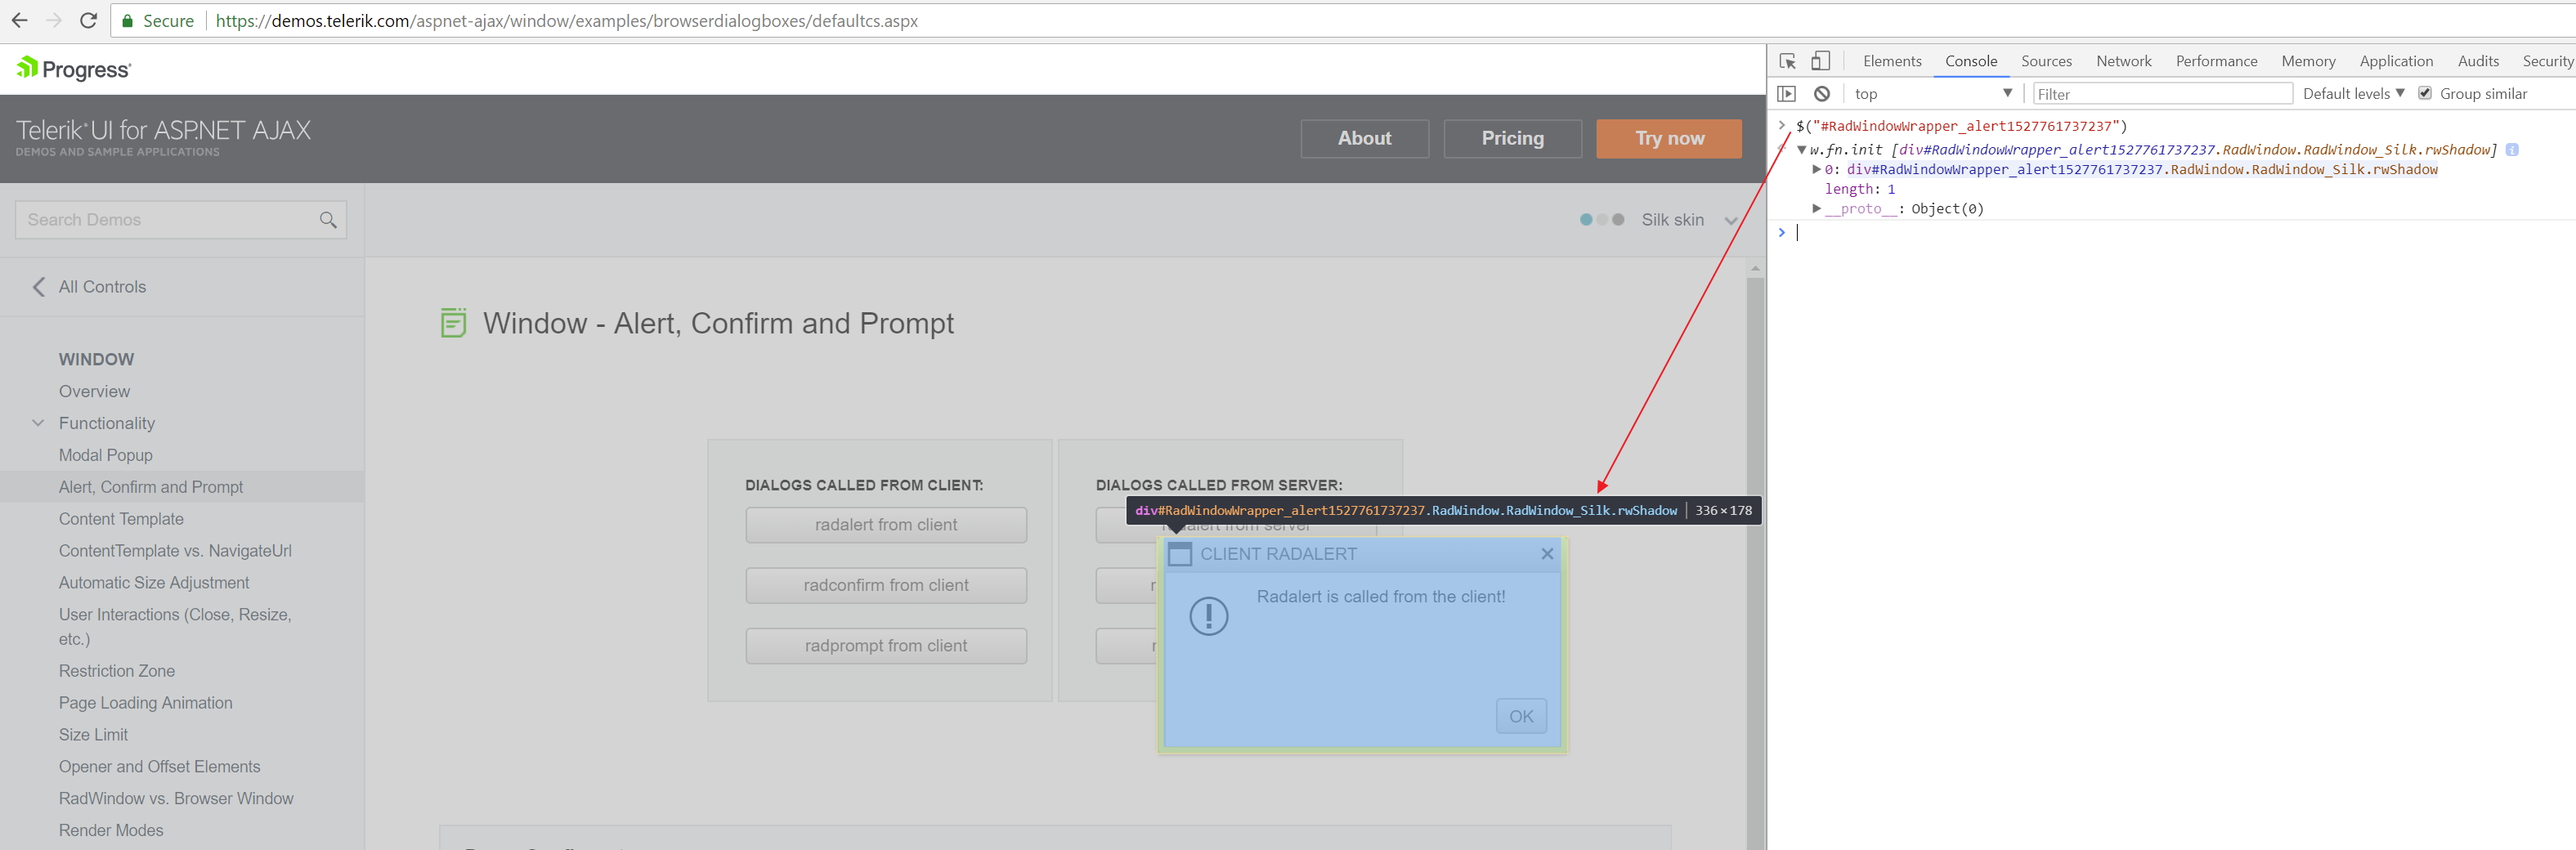2576x850 pixels.
Task: Open the Overview demo link
Action: click(94, 391)
